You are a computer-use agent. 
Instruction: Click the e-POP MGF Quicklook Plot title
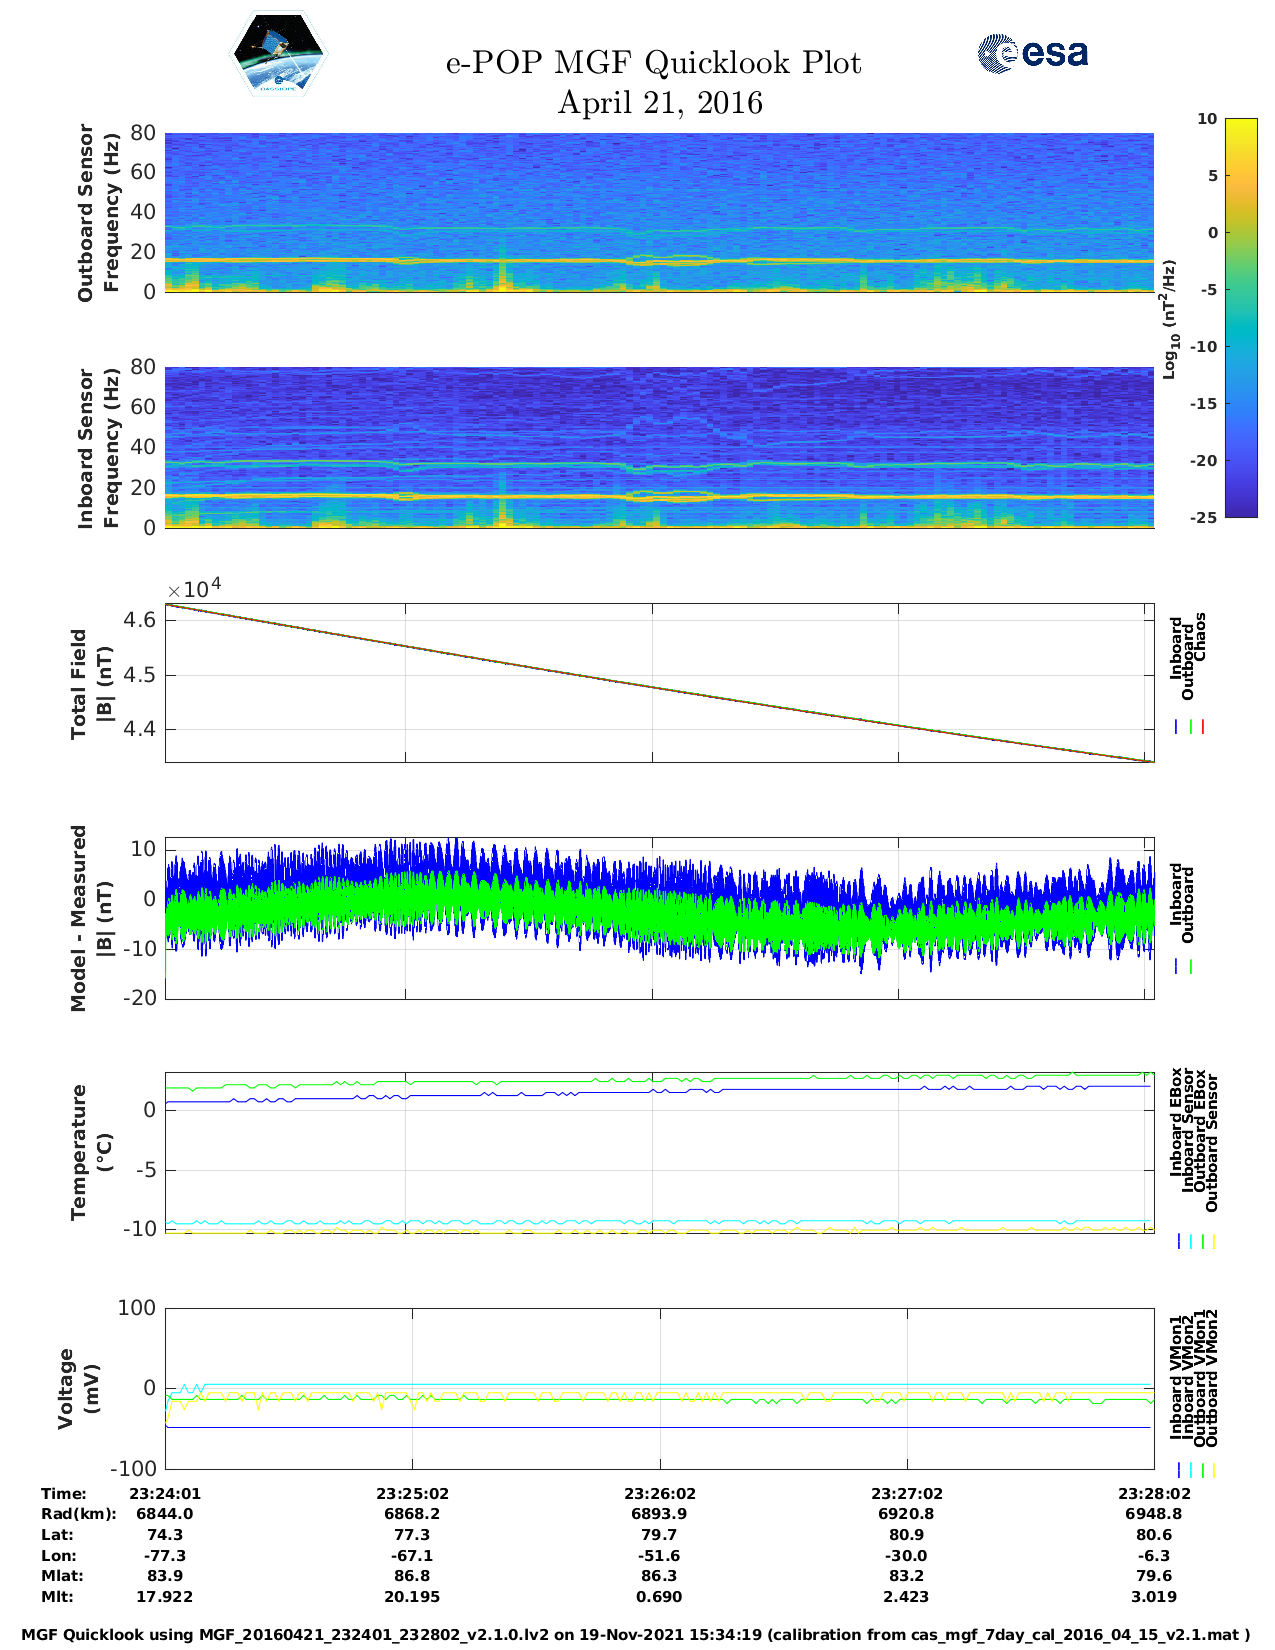click(x=653, y=63)
